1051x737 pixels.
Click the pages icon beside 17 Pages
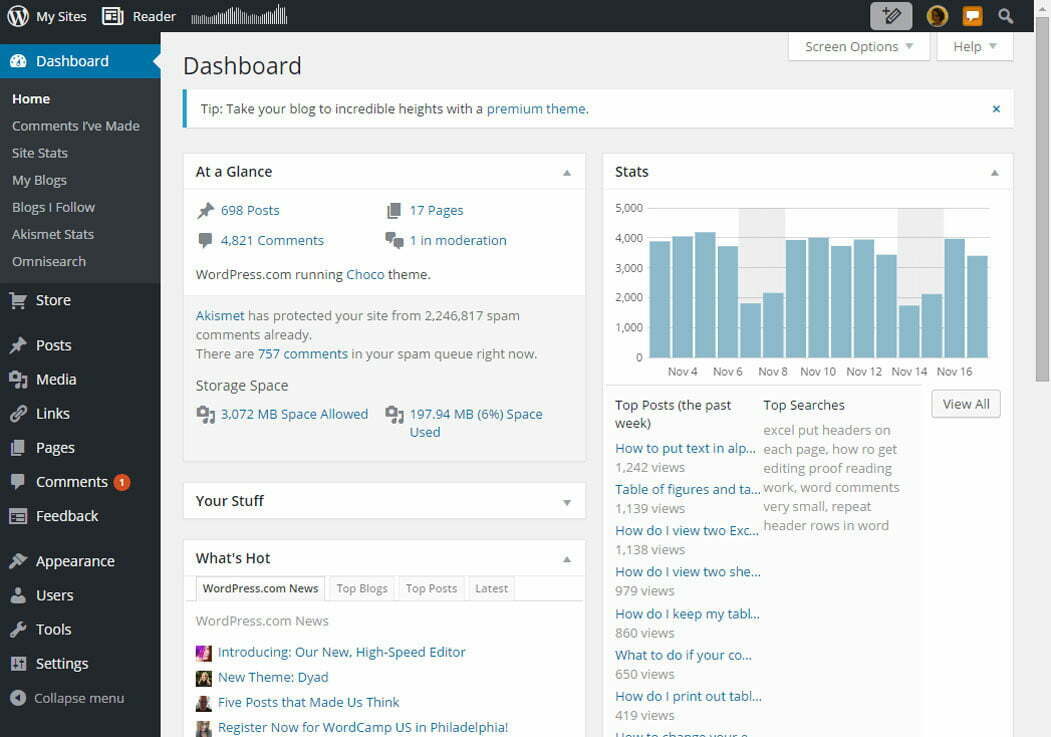[x=393, y=210]
